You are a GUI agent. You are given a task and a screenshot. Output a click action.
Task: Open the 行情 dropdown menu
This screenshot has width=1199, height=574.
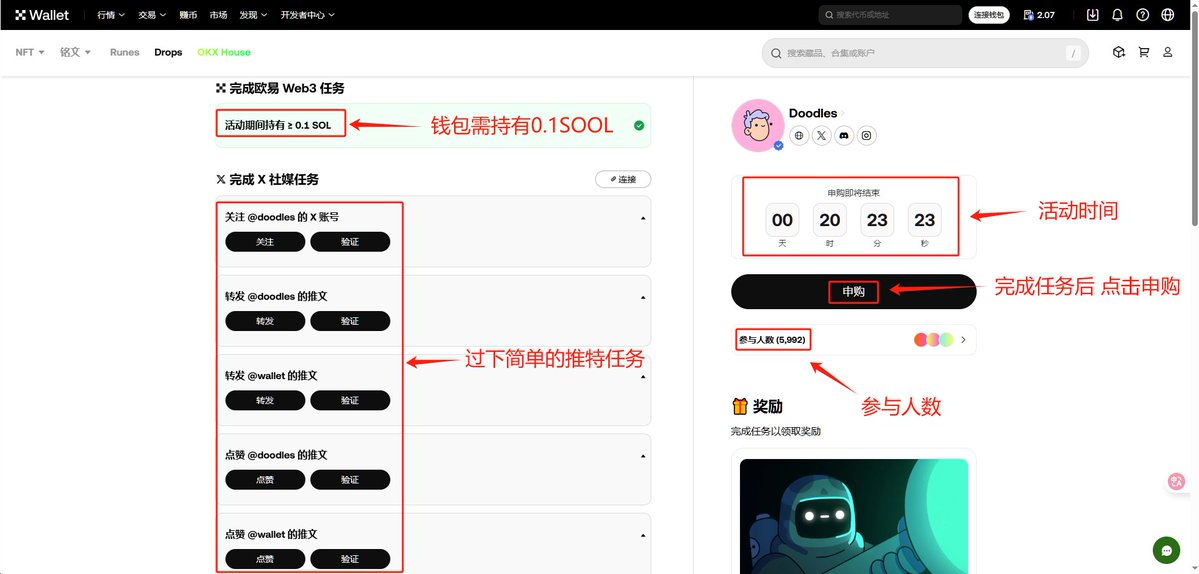[111, 15]
